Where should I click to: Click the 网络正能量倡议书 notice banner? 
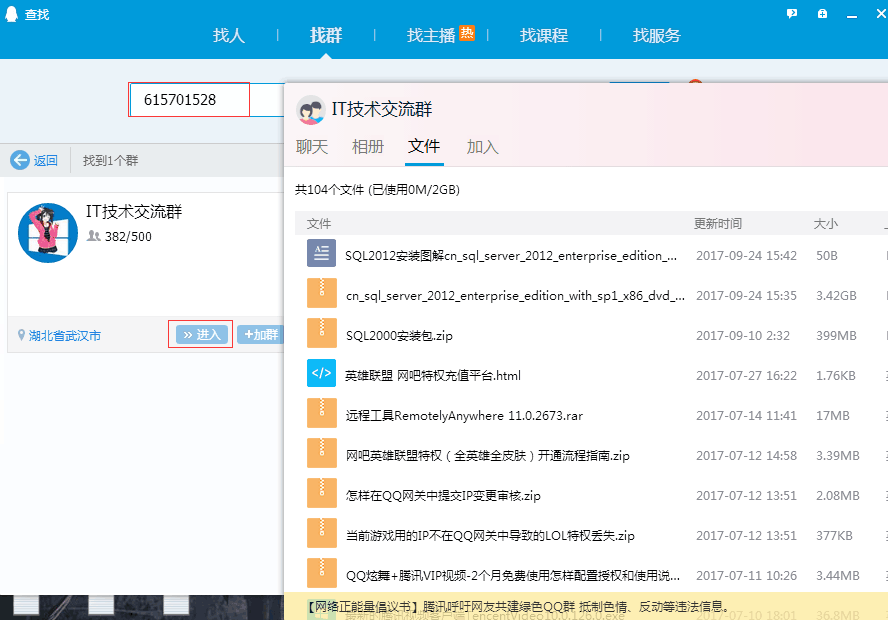coord(586,606)
